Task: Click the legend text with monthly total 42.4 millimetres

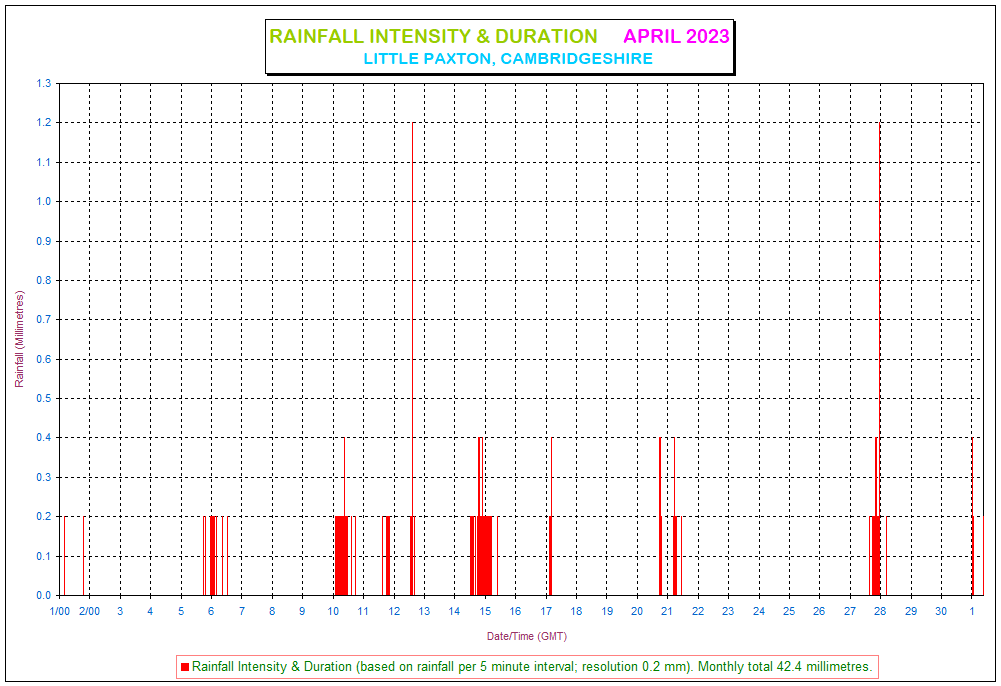Action: click(532, 667)
